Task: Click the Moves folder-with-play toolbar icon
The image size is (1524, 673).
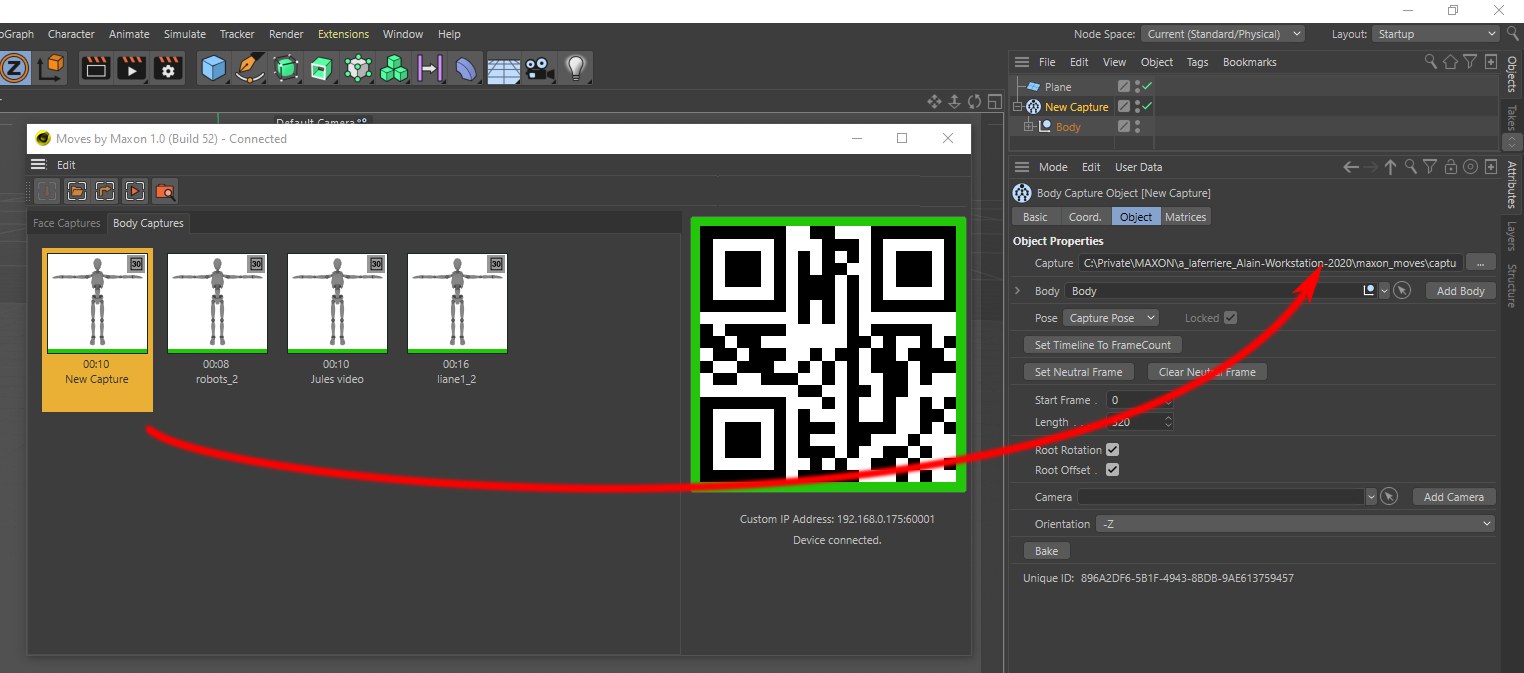Action: click(136, 191)
